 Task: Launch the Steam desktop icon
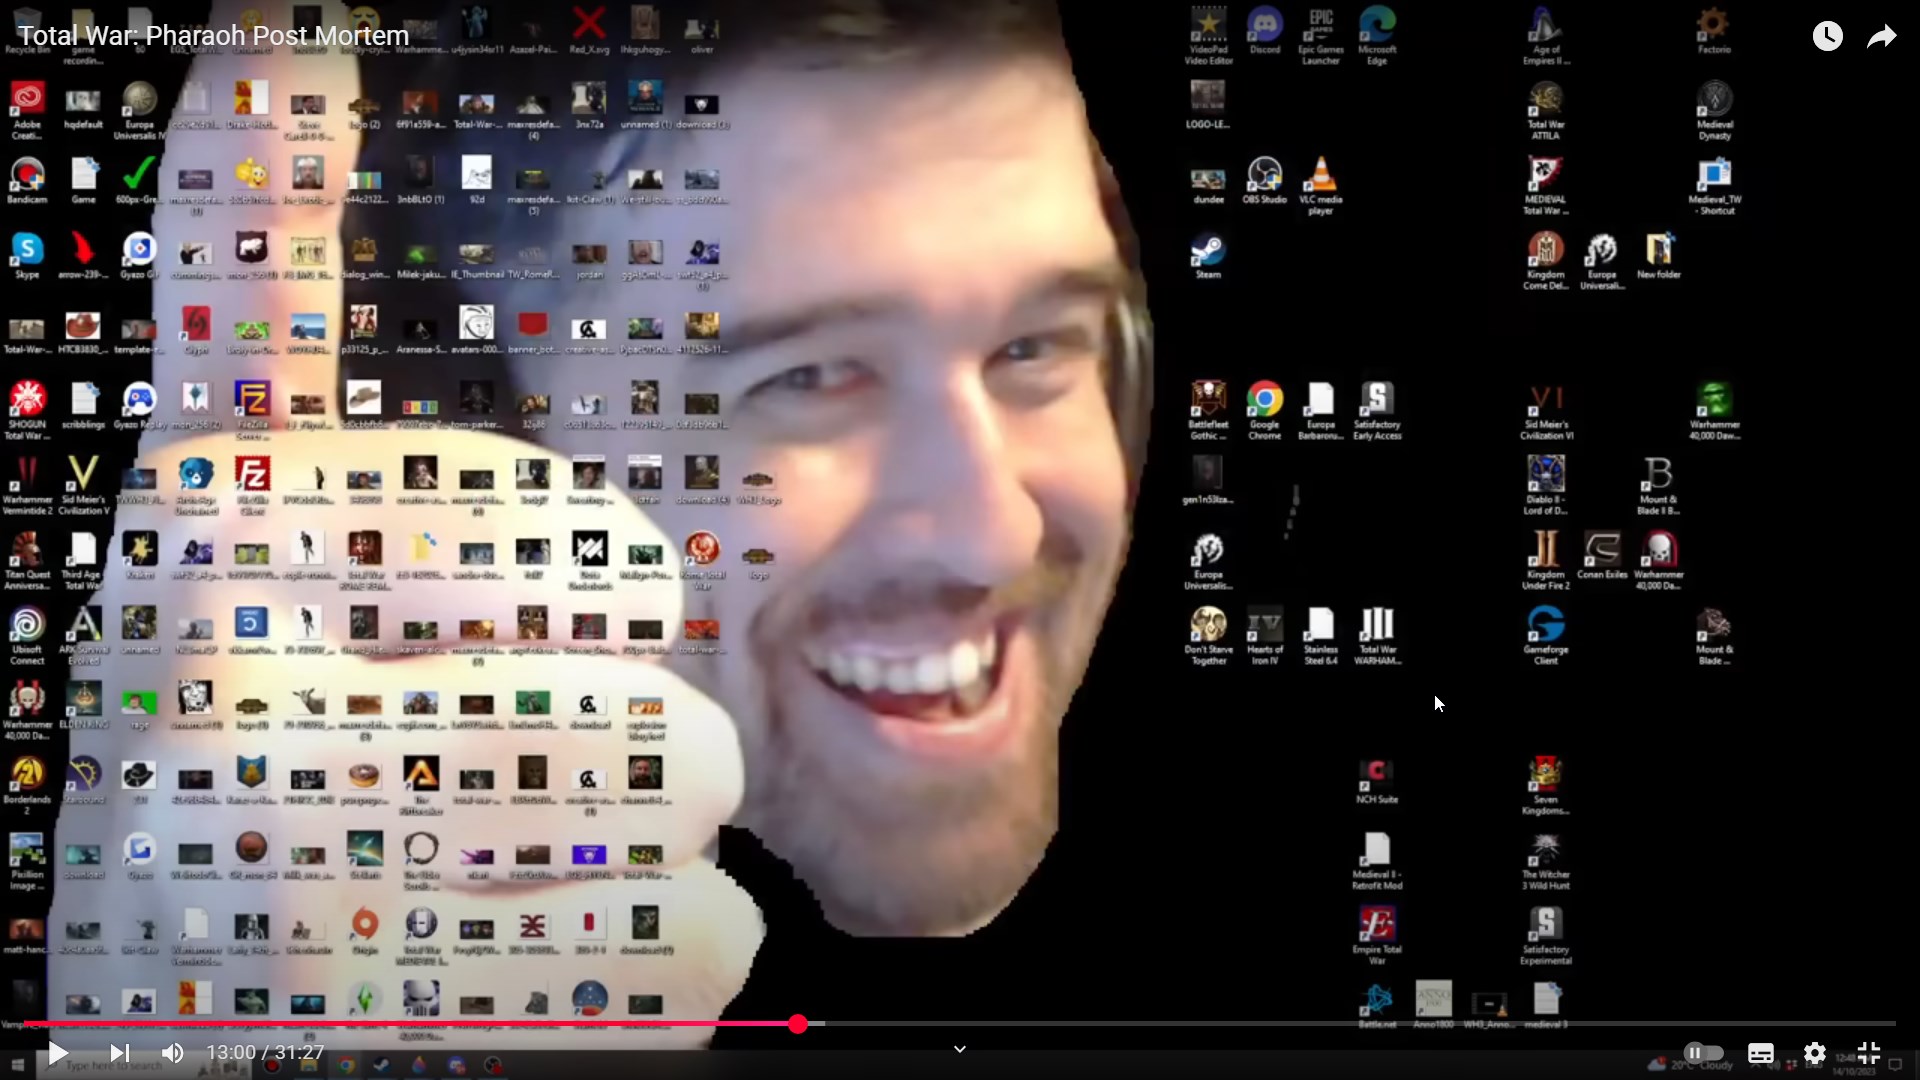(1208, 256)
